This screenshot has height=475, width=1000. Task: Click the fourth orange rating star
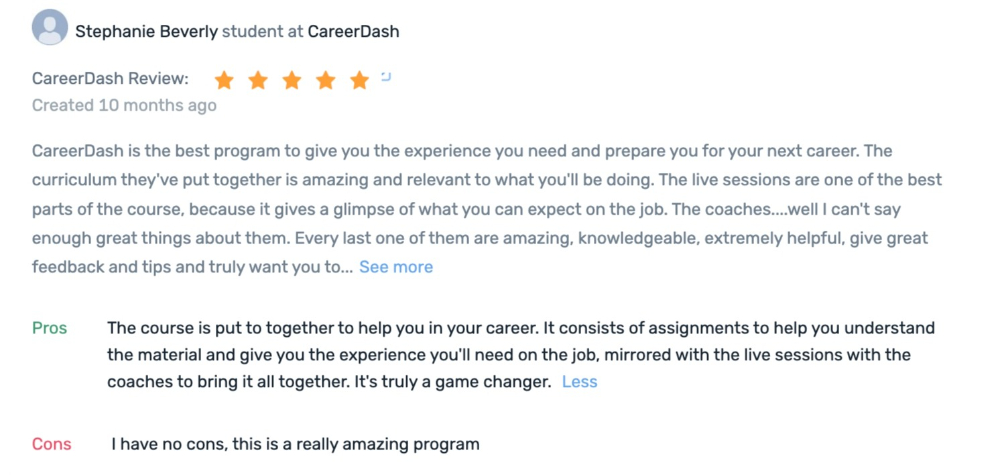325,80
